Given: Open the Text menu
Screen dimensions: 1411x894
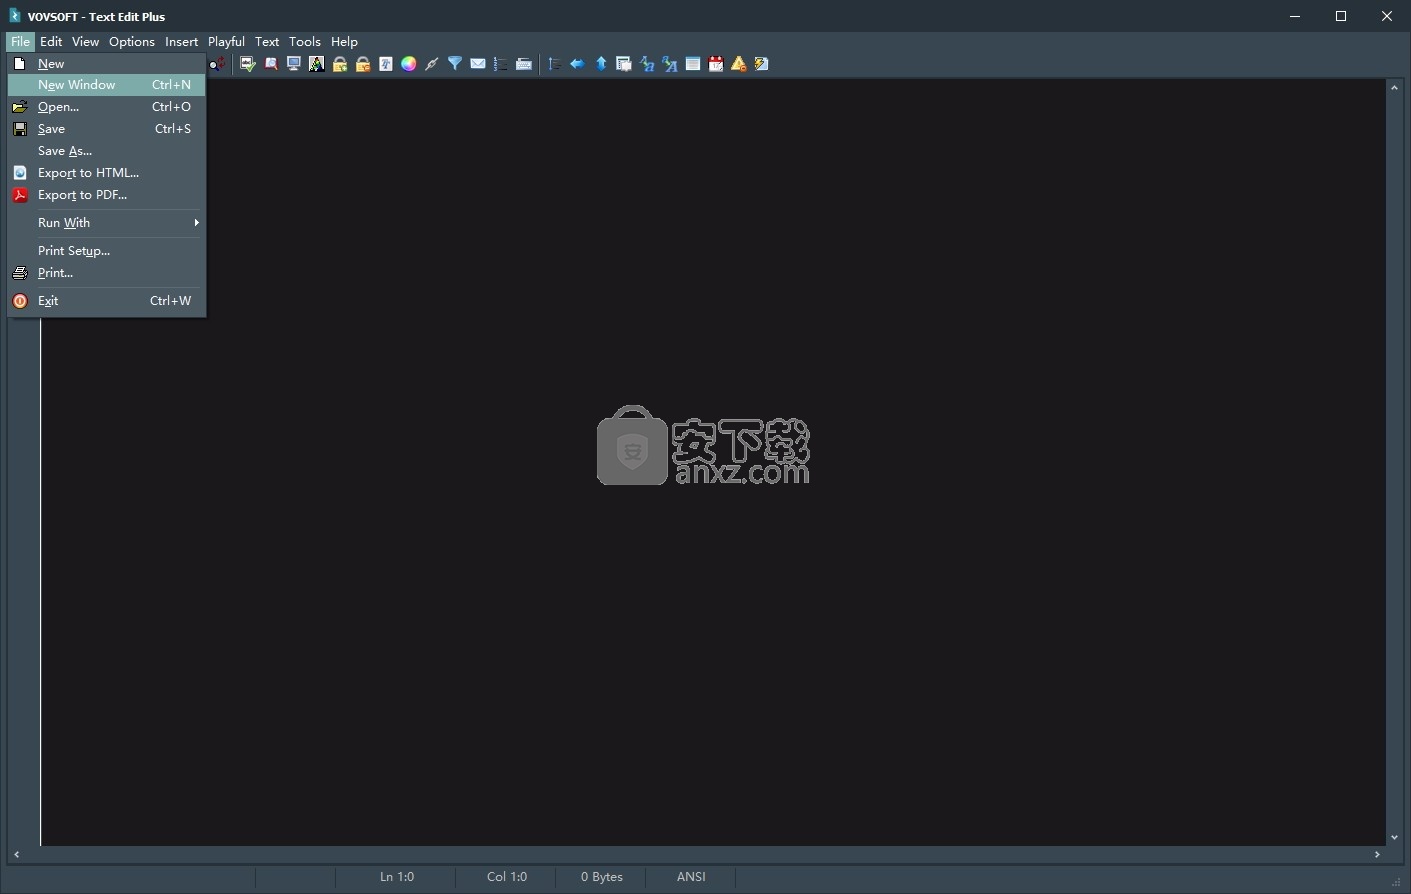Looking at the screenshot, I should tap(267, 42).
